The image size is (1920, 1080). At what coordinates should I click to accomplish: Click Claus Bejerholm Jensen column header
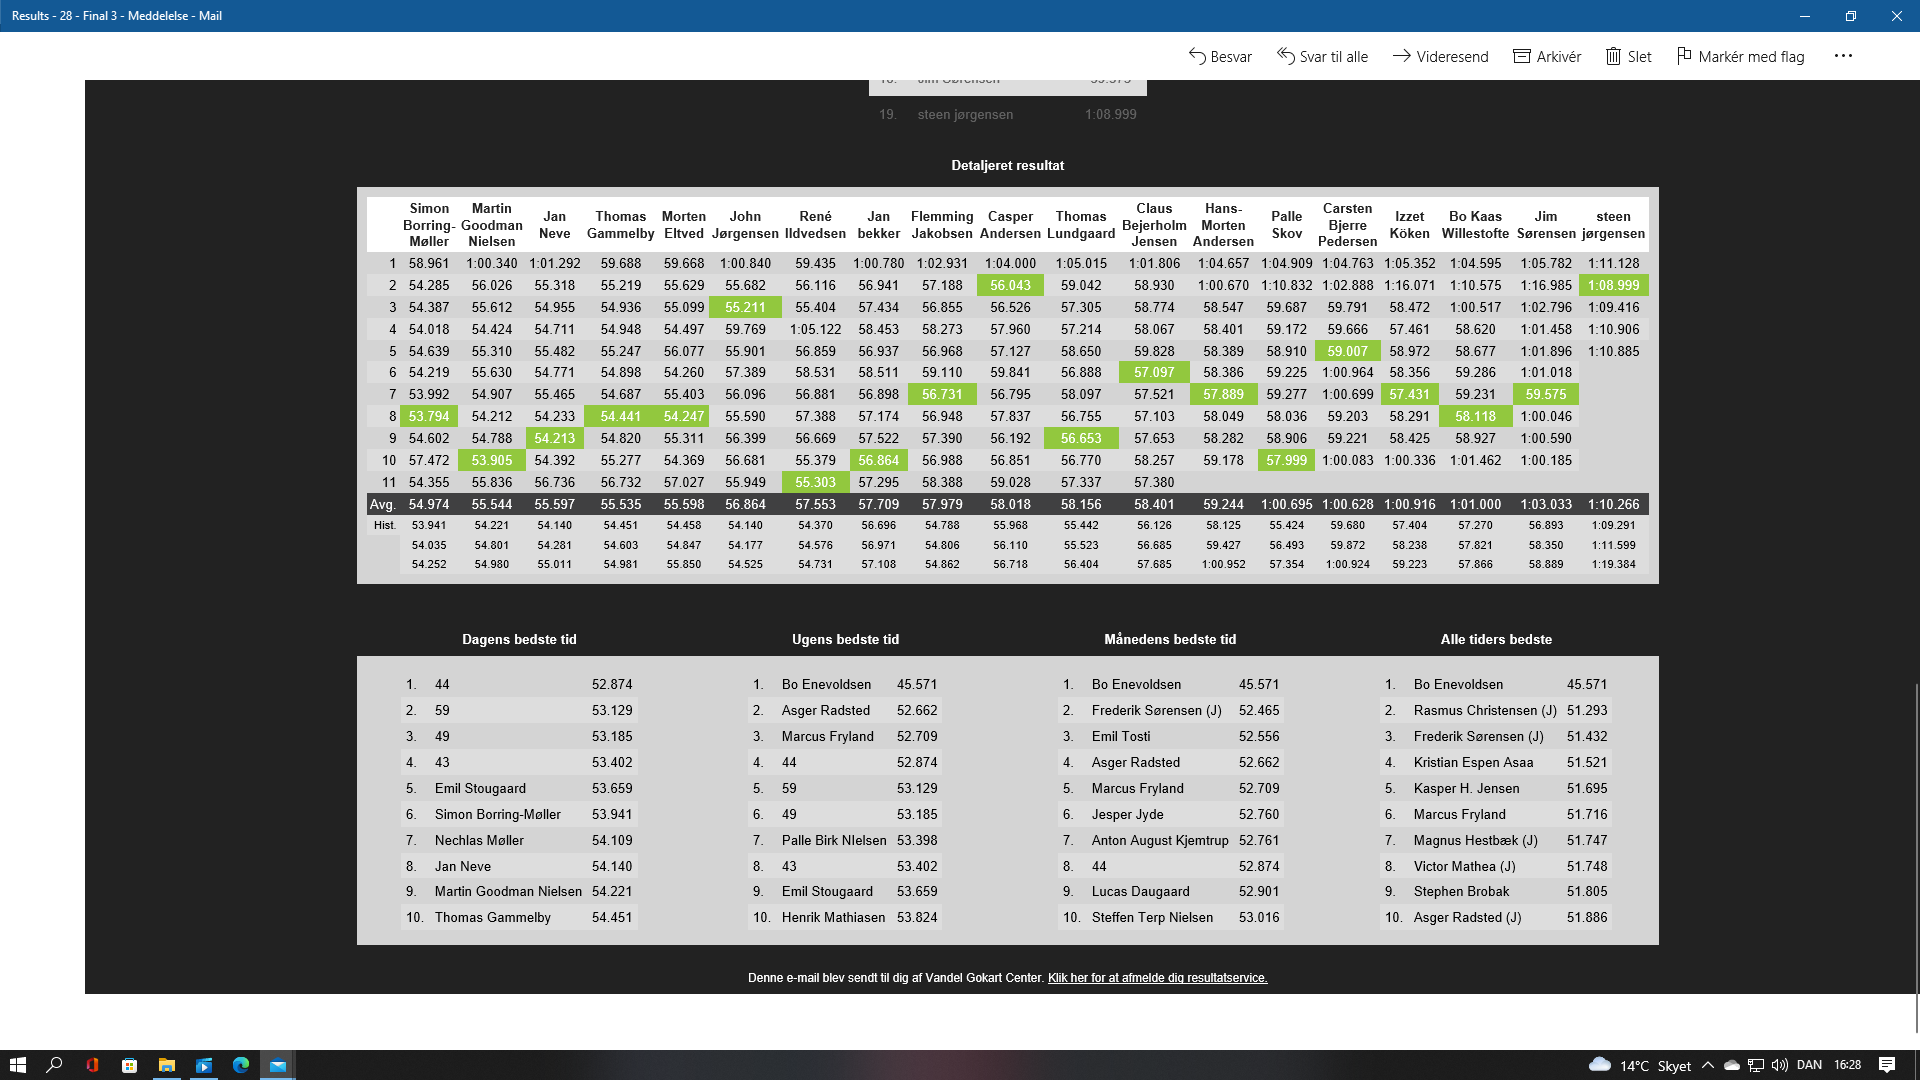[x=1154, y=225]
